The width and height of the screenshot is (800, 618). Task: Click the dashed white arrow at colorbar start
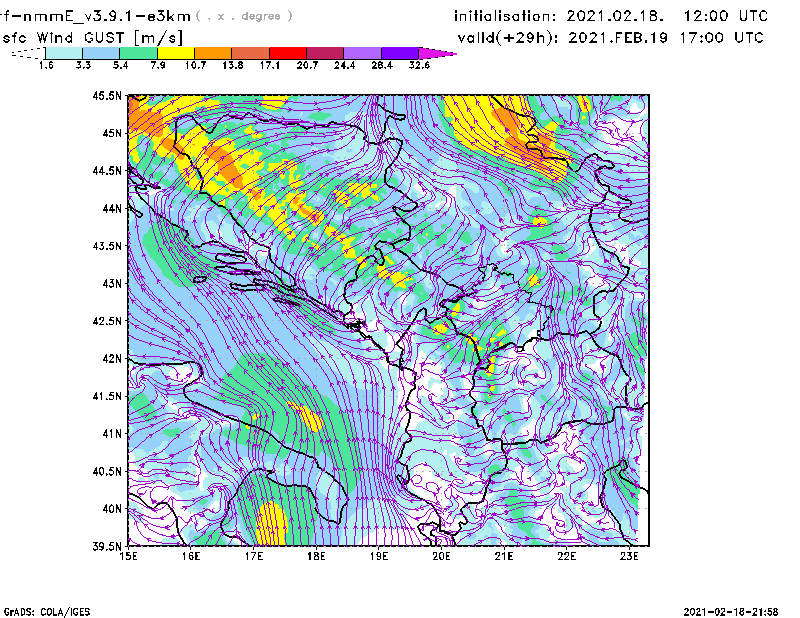coord(28,53)
